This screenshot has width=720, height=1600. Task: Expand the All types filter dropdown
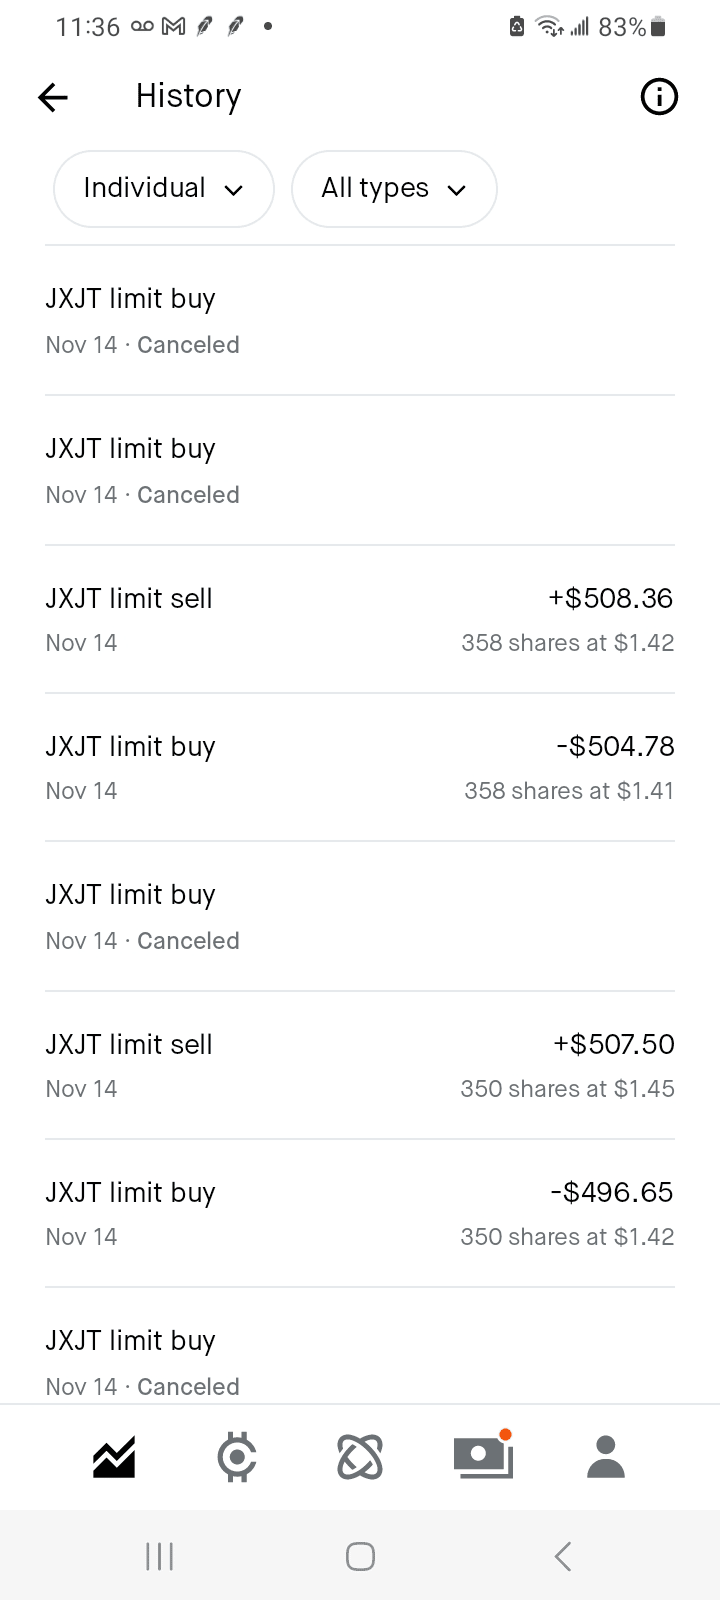pos(394,189)
